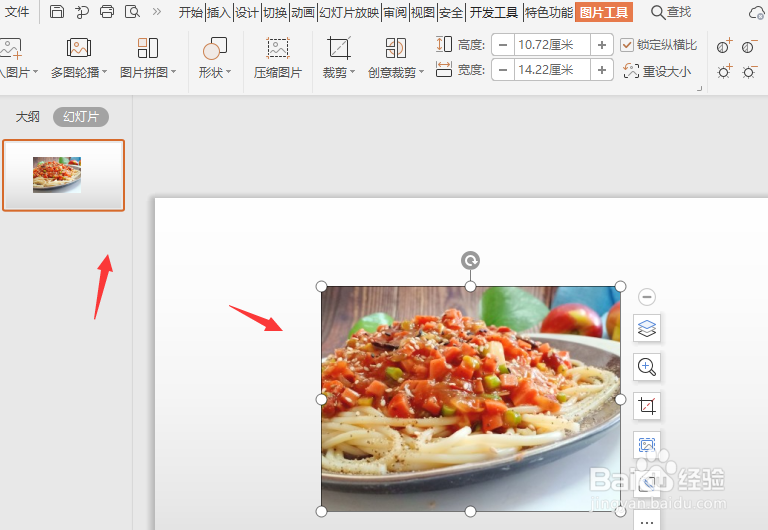Click the insert picture icon
The image size is (768, 530).
click(11, 48)
